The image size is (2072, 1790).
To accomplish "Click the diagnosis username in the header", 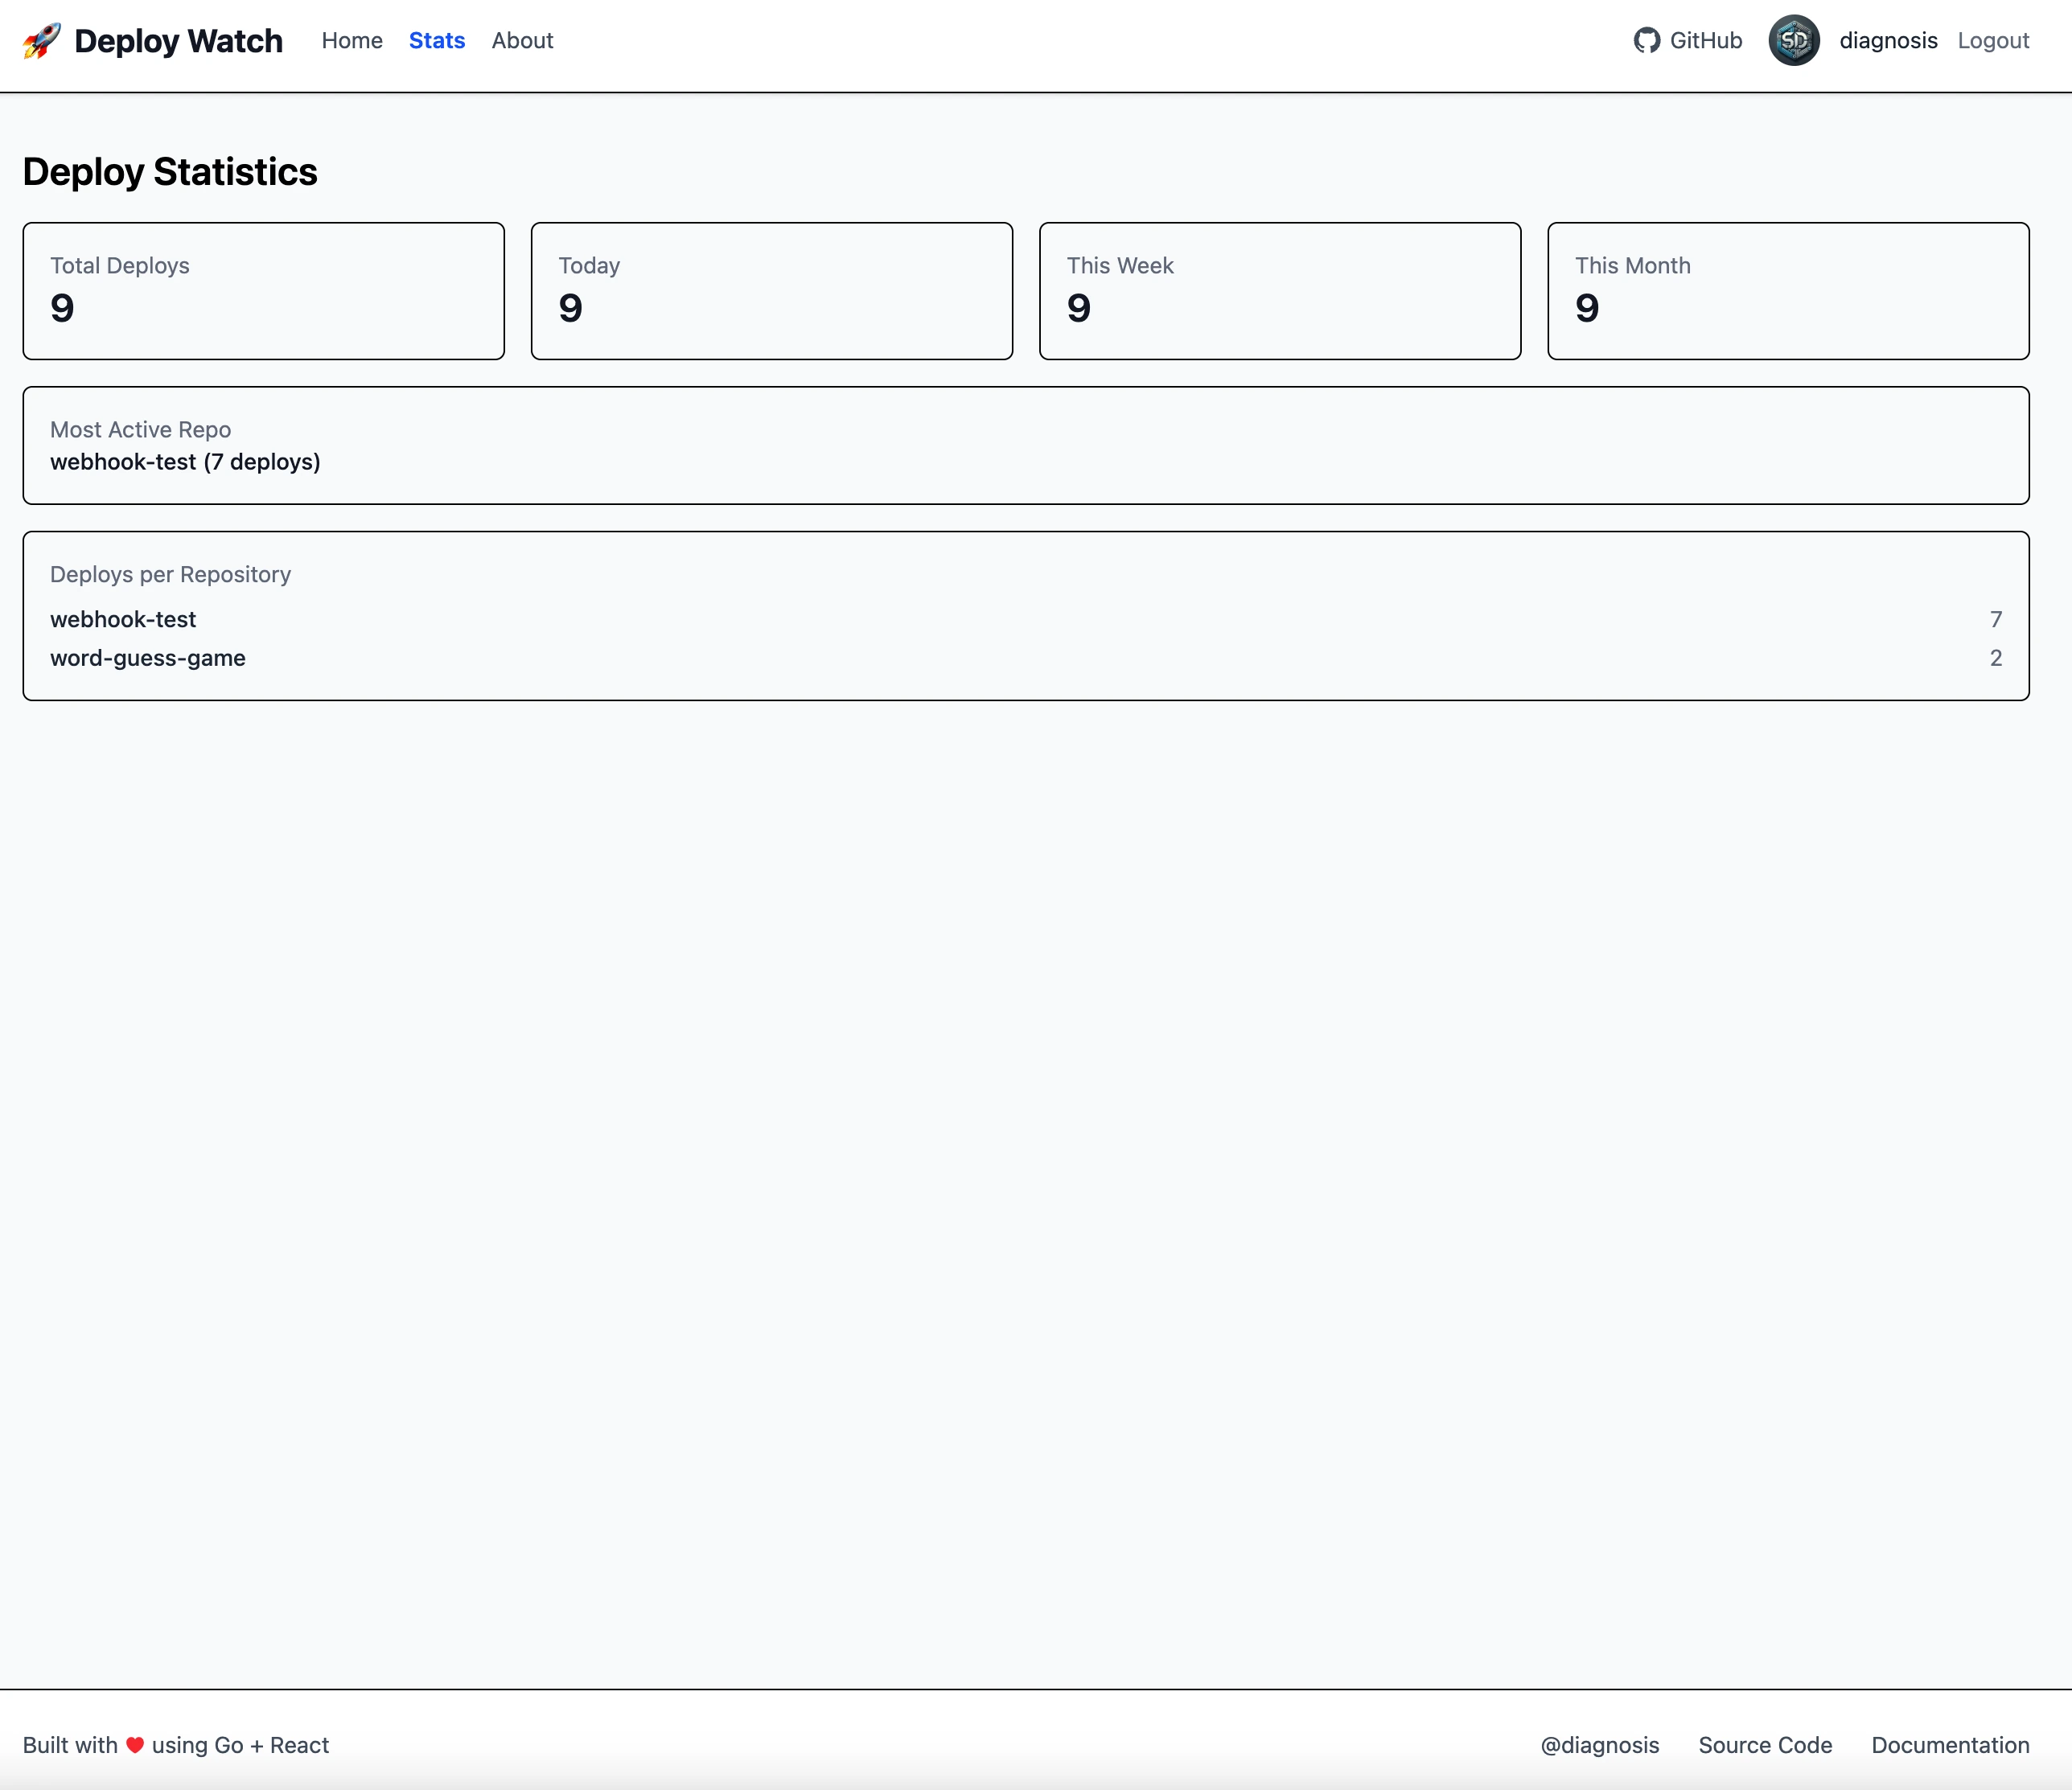I will [x=1888, y=41].
